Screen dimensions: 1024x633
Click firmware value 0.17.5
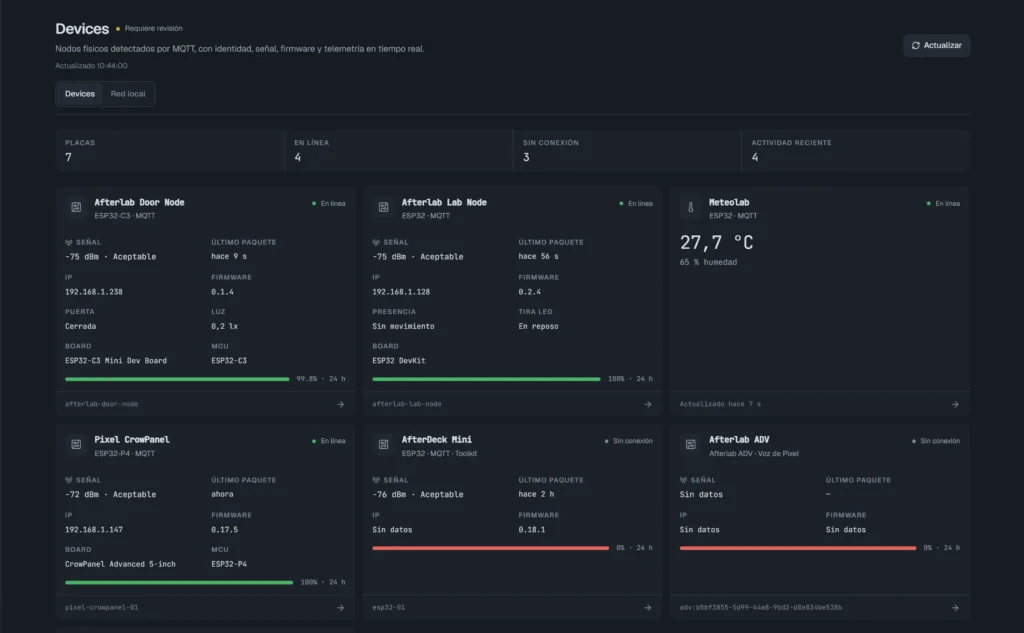click(x=225, y=530)
